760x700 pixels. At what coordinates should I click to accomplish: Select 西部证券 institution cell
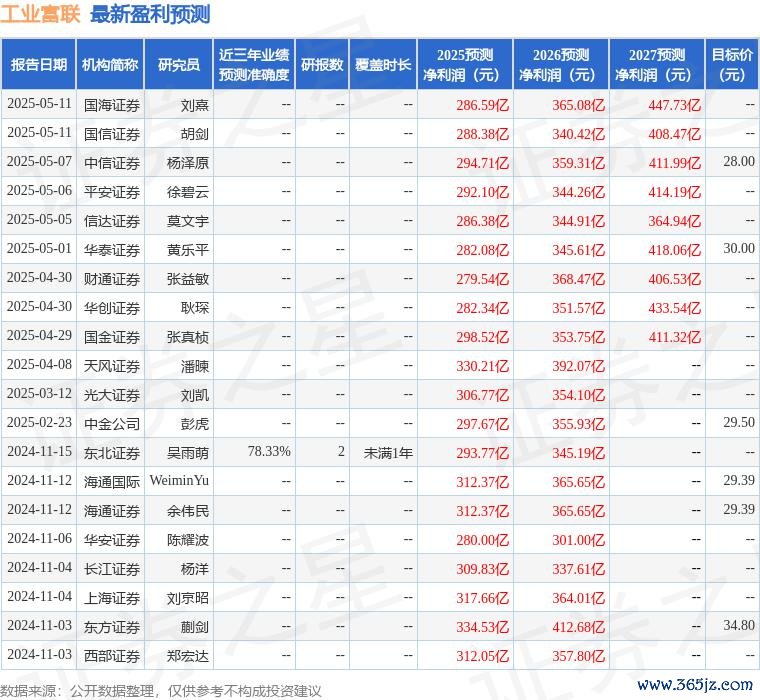(x=112, y=656)
